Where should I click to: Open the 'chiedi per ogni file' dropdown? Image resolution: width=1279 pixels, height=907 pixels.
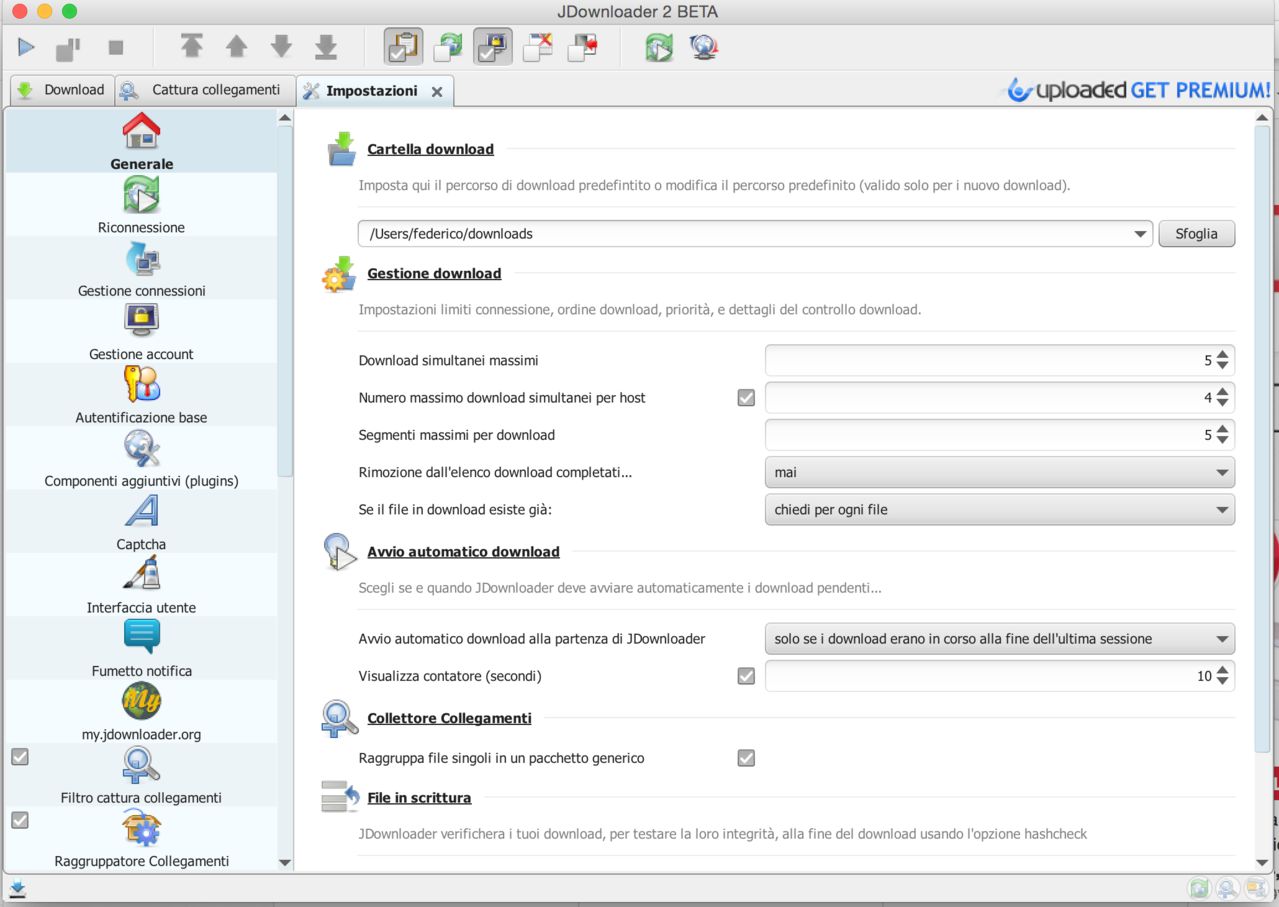coord(999,510)
